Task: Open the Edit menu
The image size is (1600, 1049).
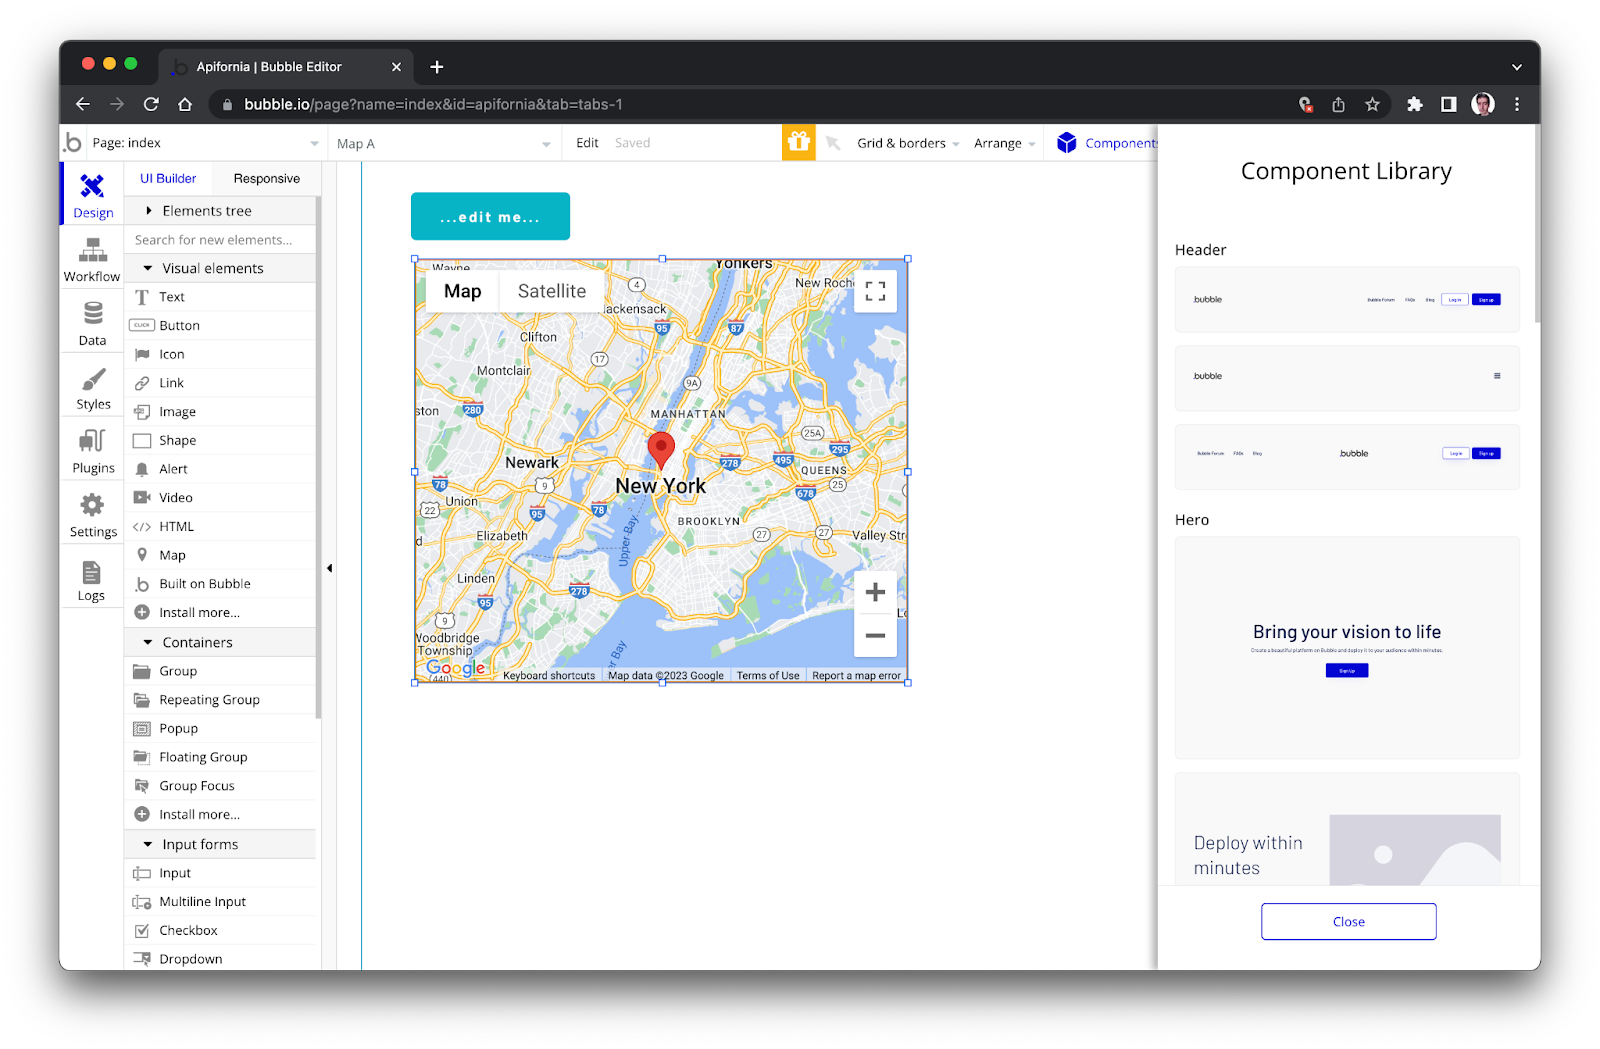Action: [x=587, y=143]
